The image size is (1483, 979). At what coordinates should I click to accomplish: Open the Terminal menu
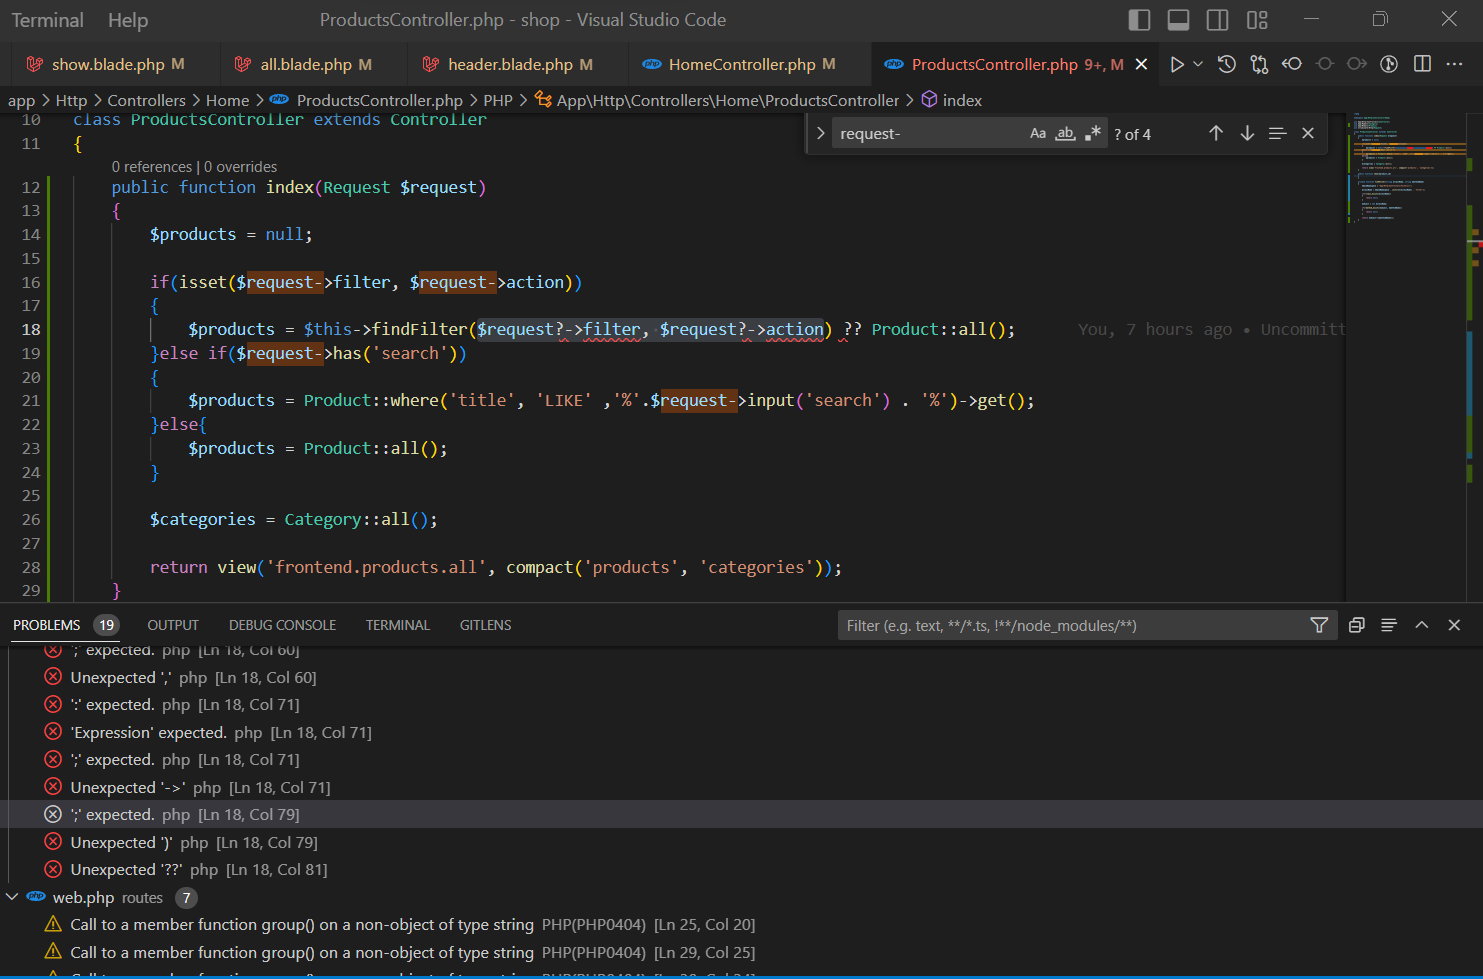pos(46,19)
